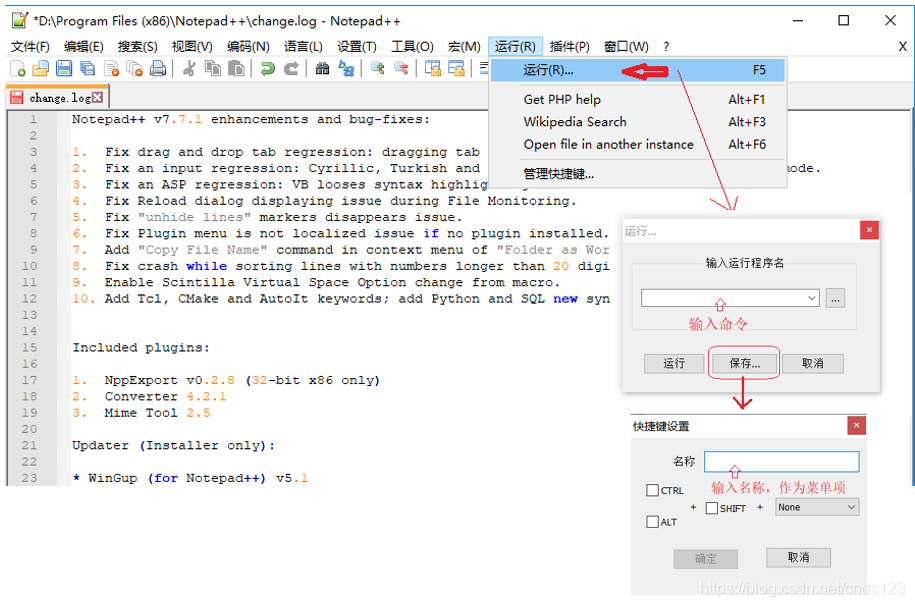The height and width of the screenshot is (607, 915).
Task: Open the 设置(T) menu
Action: point(357,47)
